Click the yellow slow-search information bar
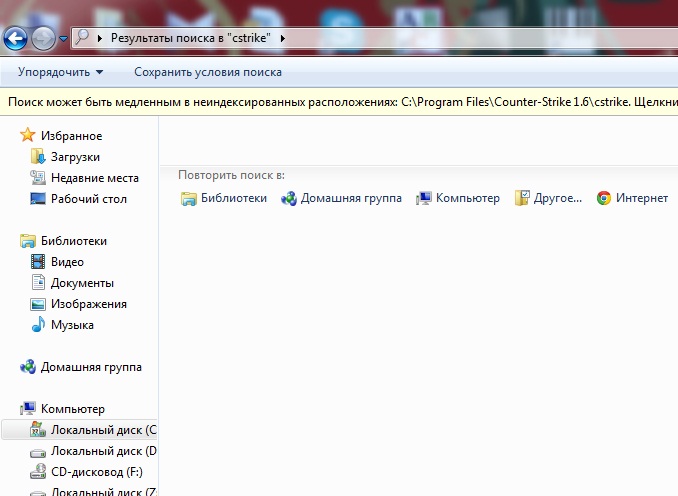 (339, 102)
